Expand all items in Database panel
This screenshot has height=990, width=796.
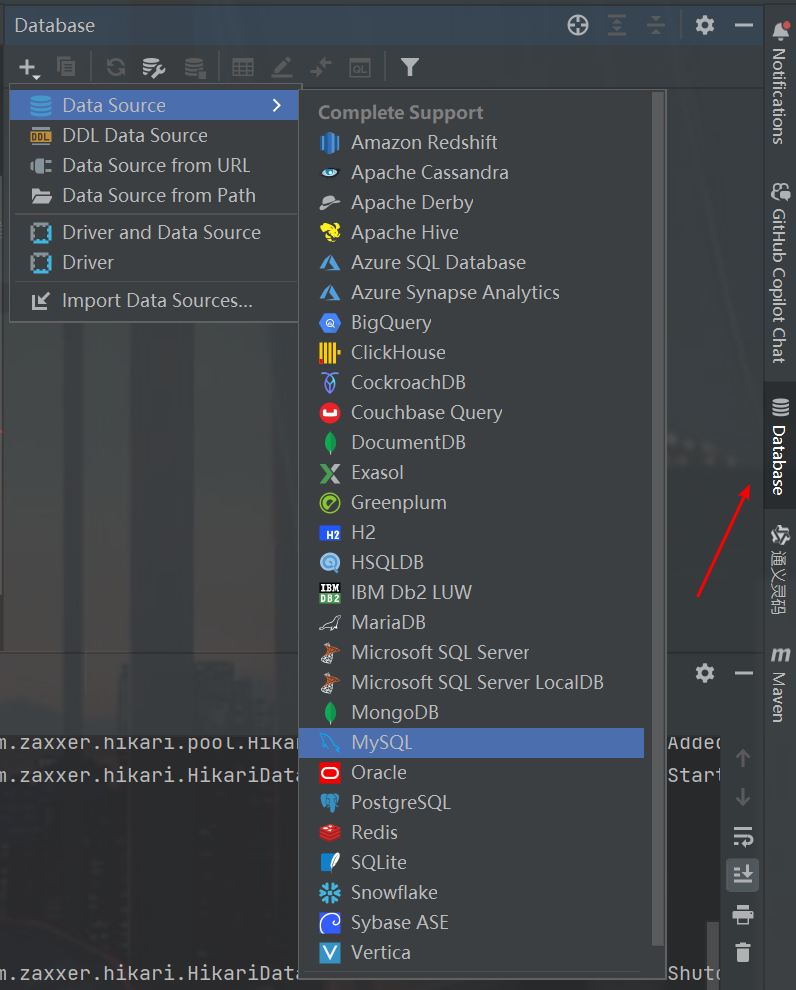pyautogui.click(x=617, y=25)
